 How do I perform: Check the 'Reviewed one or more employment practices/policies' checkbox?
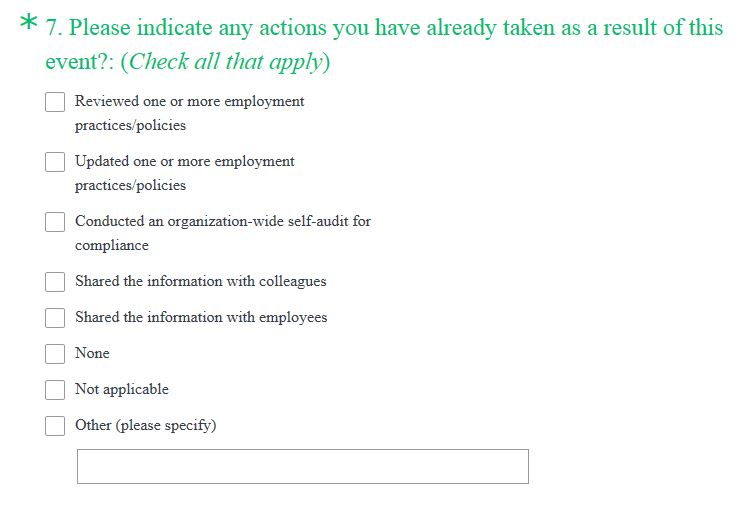[55, 102]
